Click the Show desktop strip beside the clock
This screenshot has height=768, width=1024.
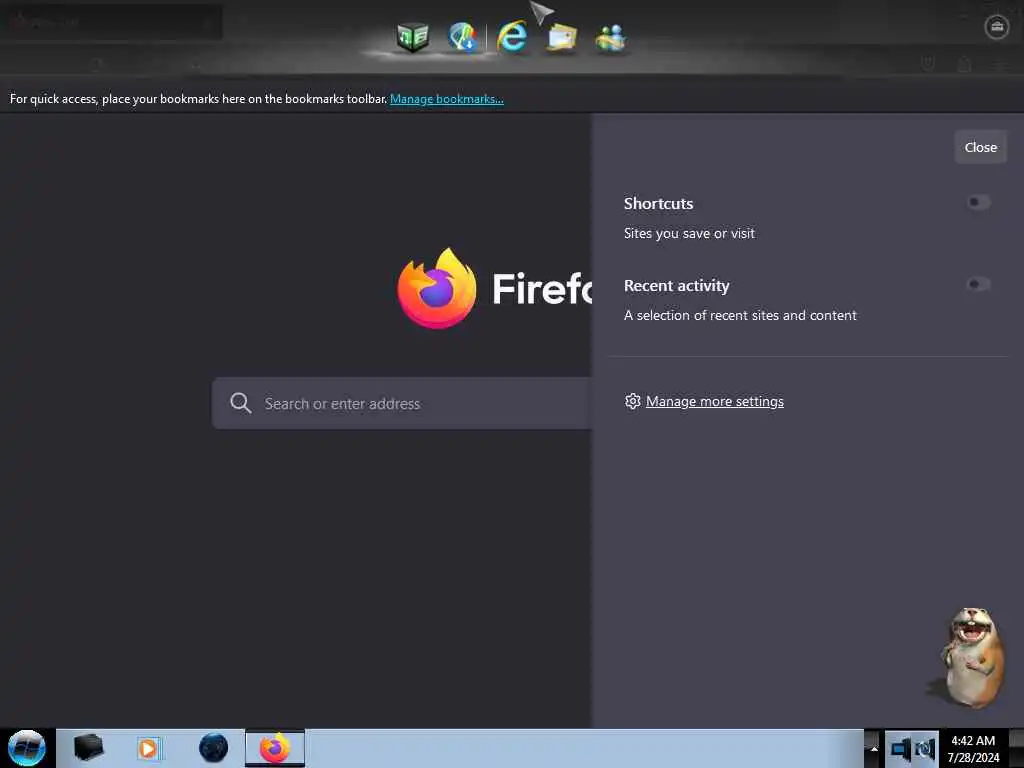point(1016,748)
